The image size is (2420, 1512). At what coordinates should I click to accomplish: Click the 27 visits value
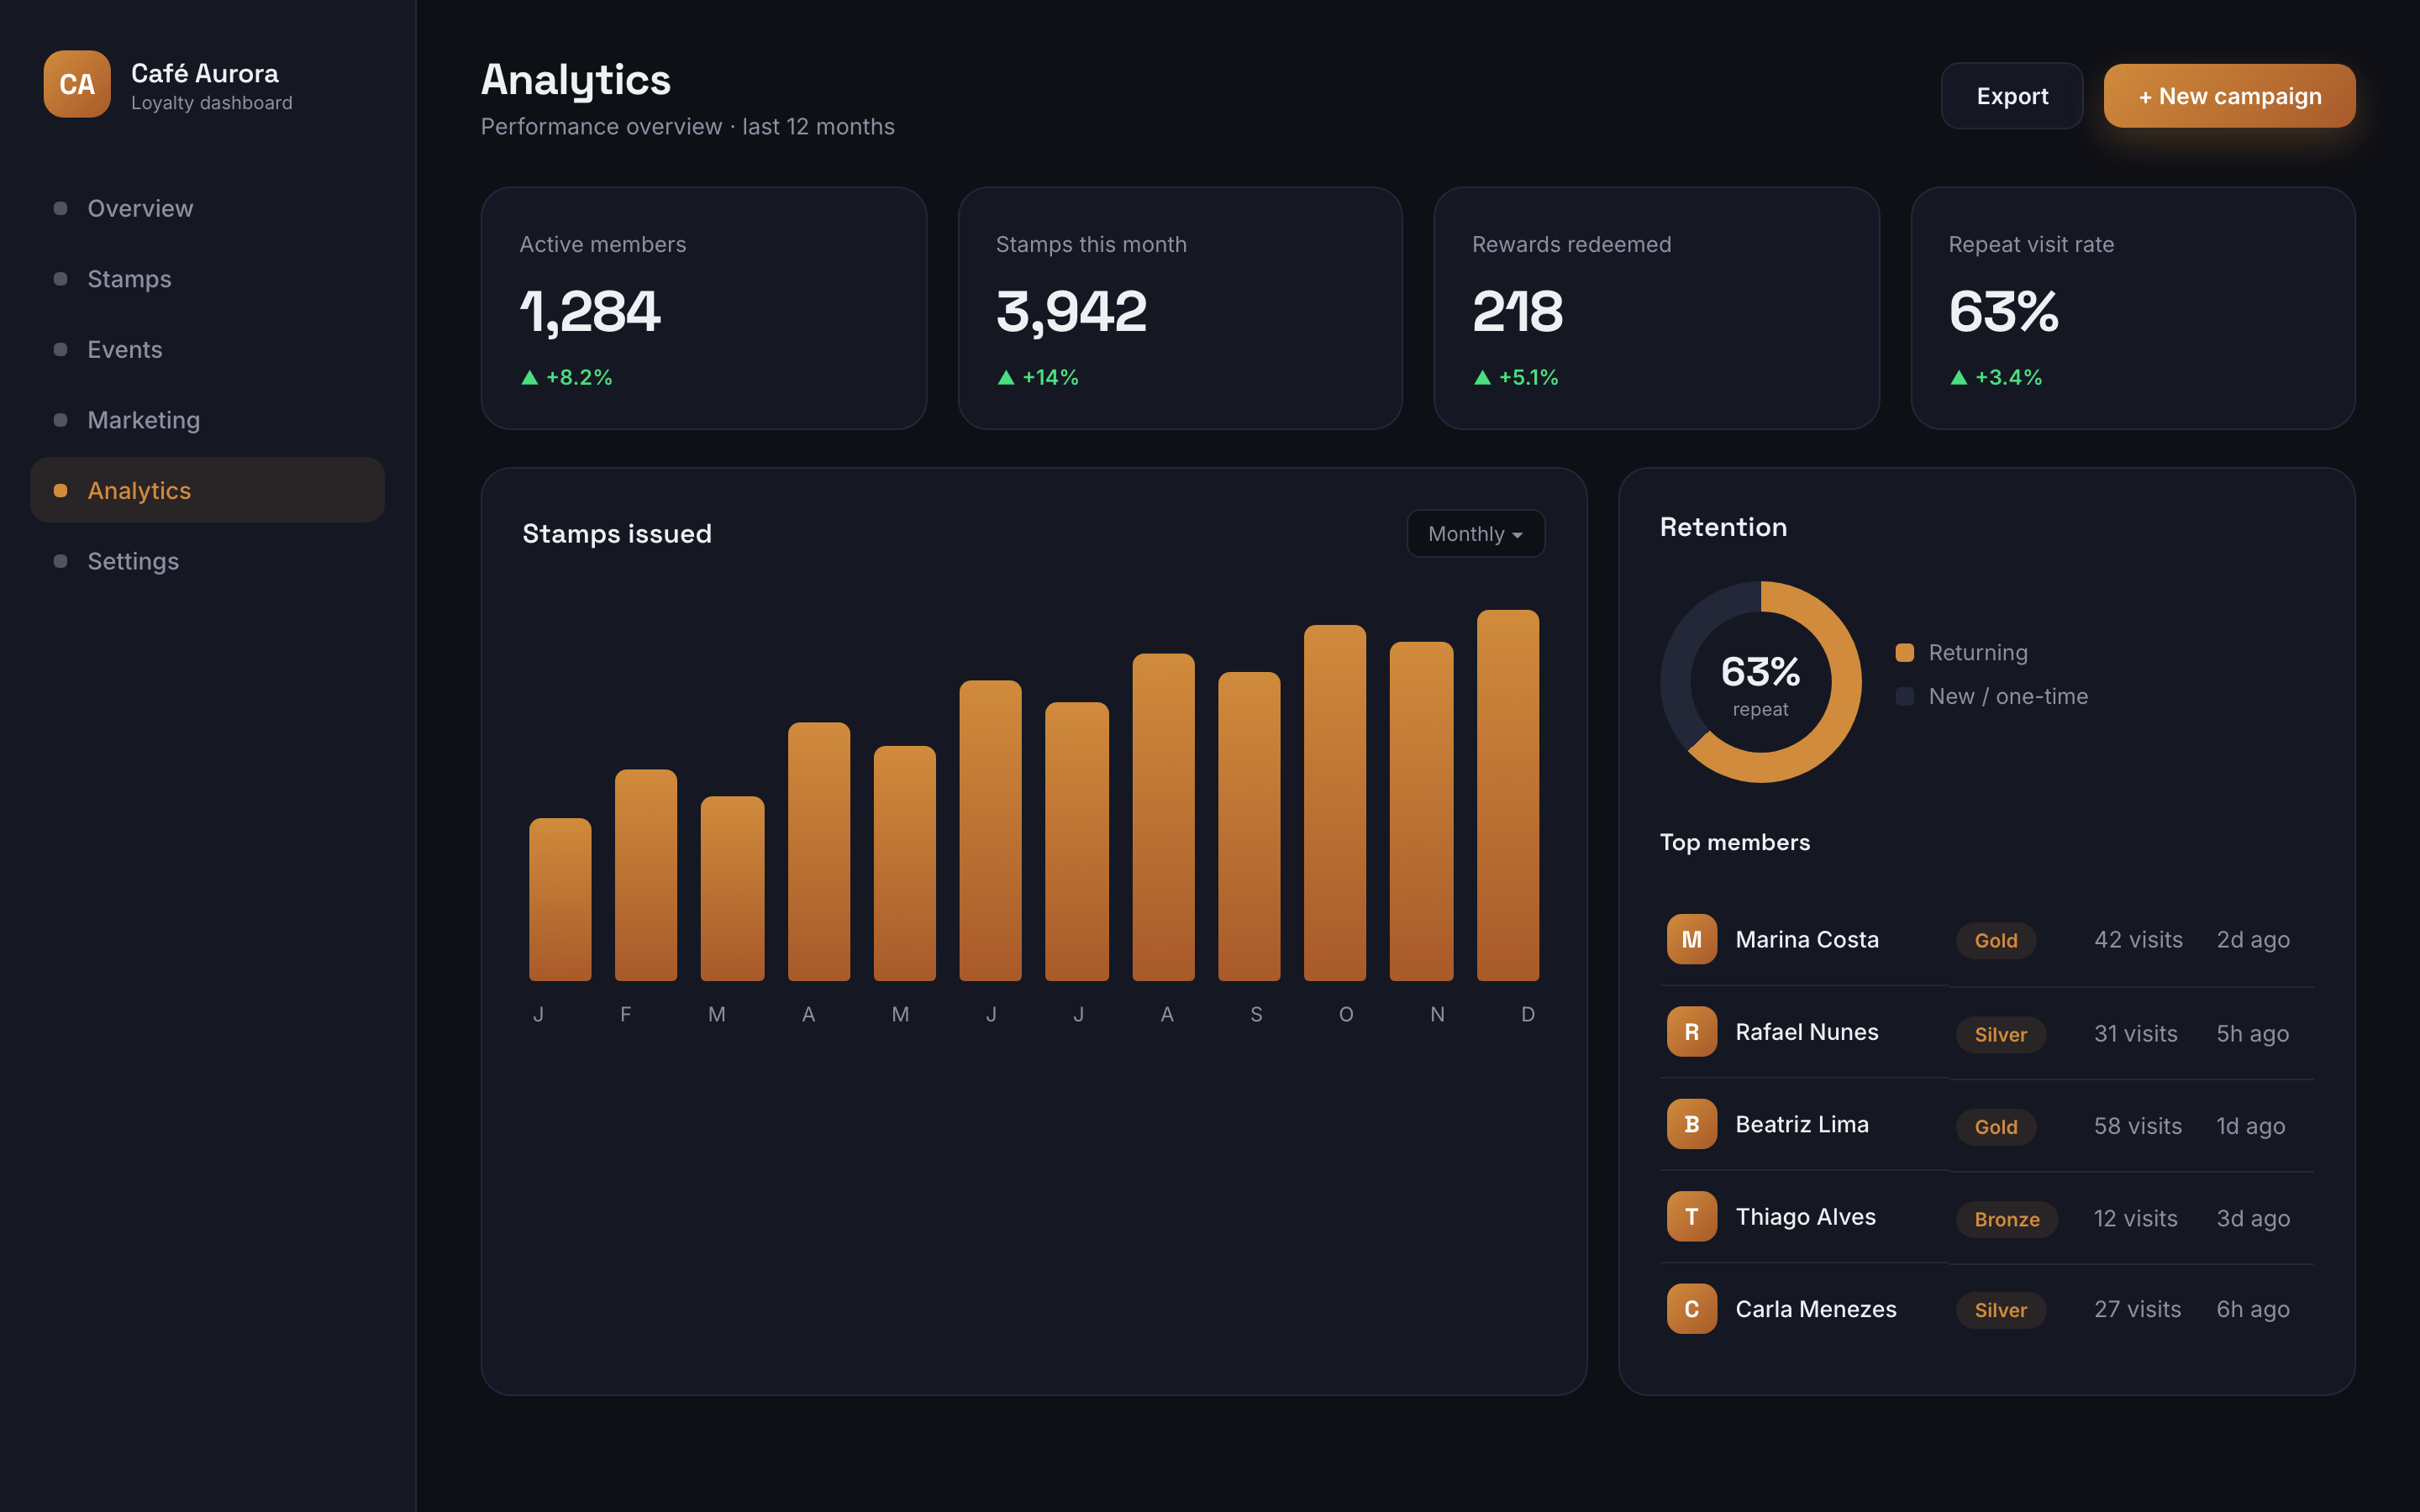(2138, 1309)
